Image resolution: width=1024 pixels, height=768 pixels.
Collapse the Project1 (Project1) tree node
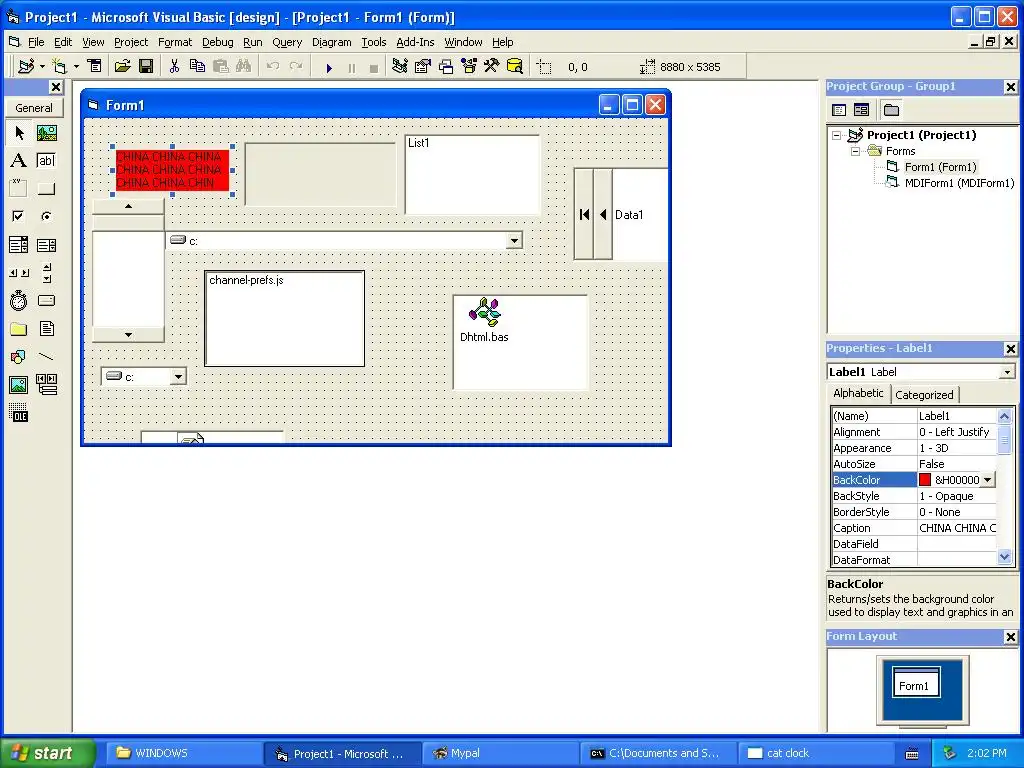click(x=837, y=135)
